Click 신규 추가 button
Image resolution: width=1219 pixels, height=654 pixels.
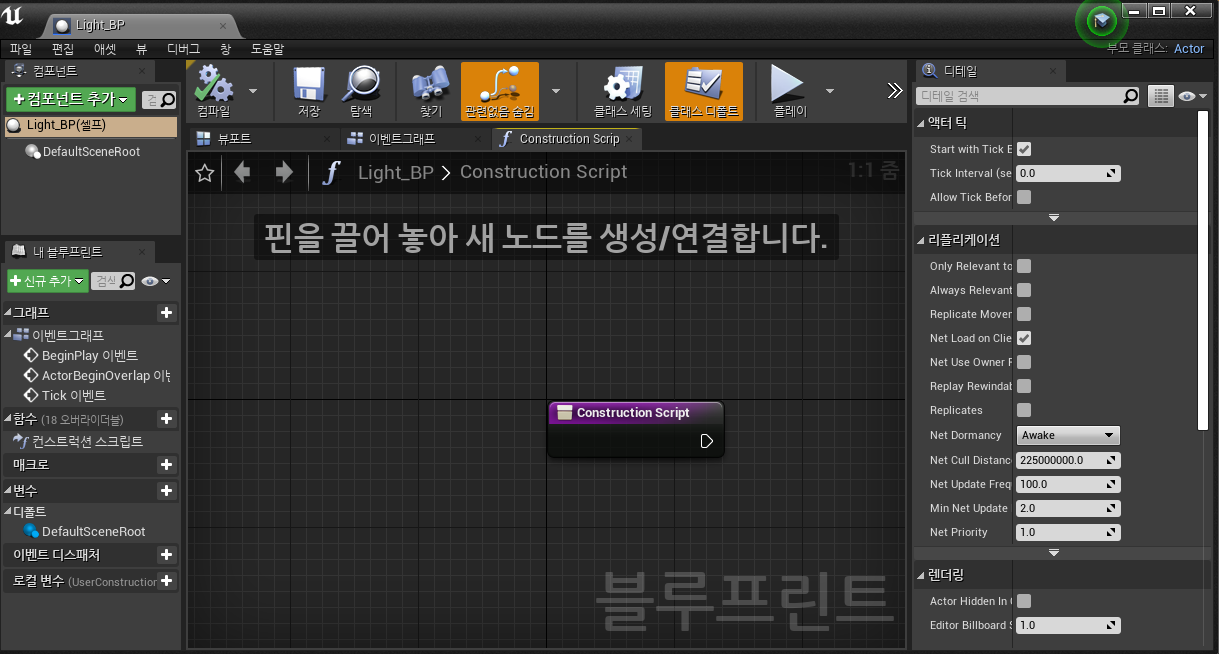46,281
